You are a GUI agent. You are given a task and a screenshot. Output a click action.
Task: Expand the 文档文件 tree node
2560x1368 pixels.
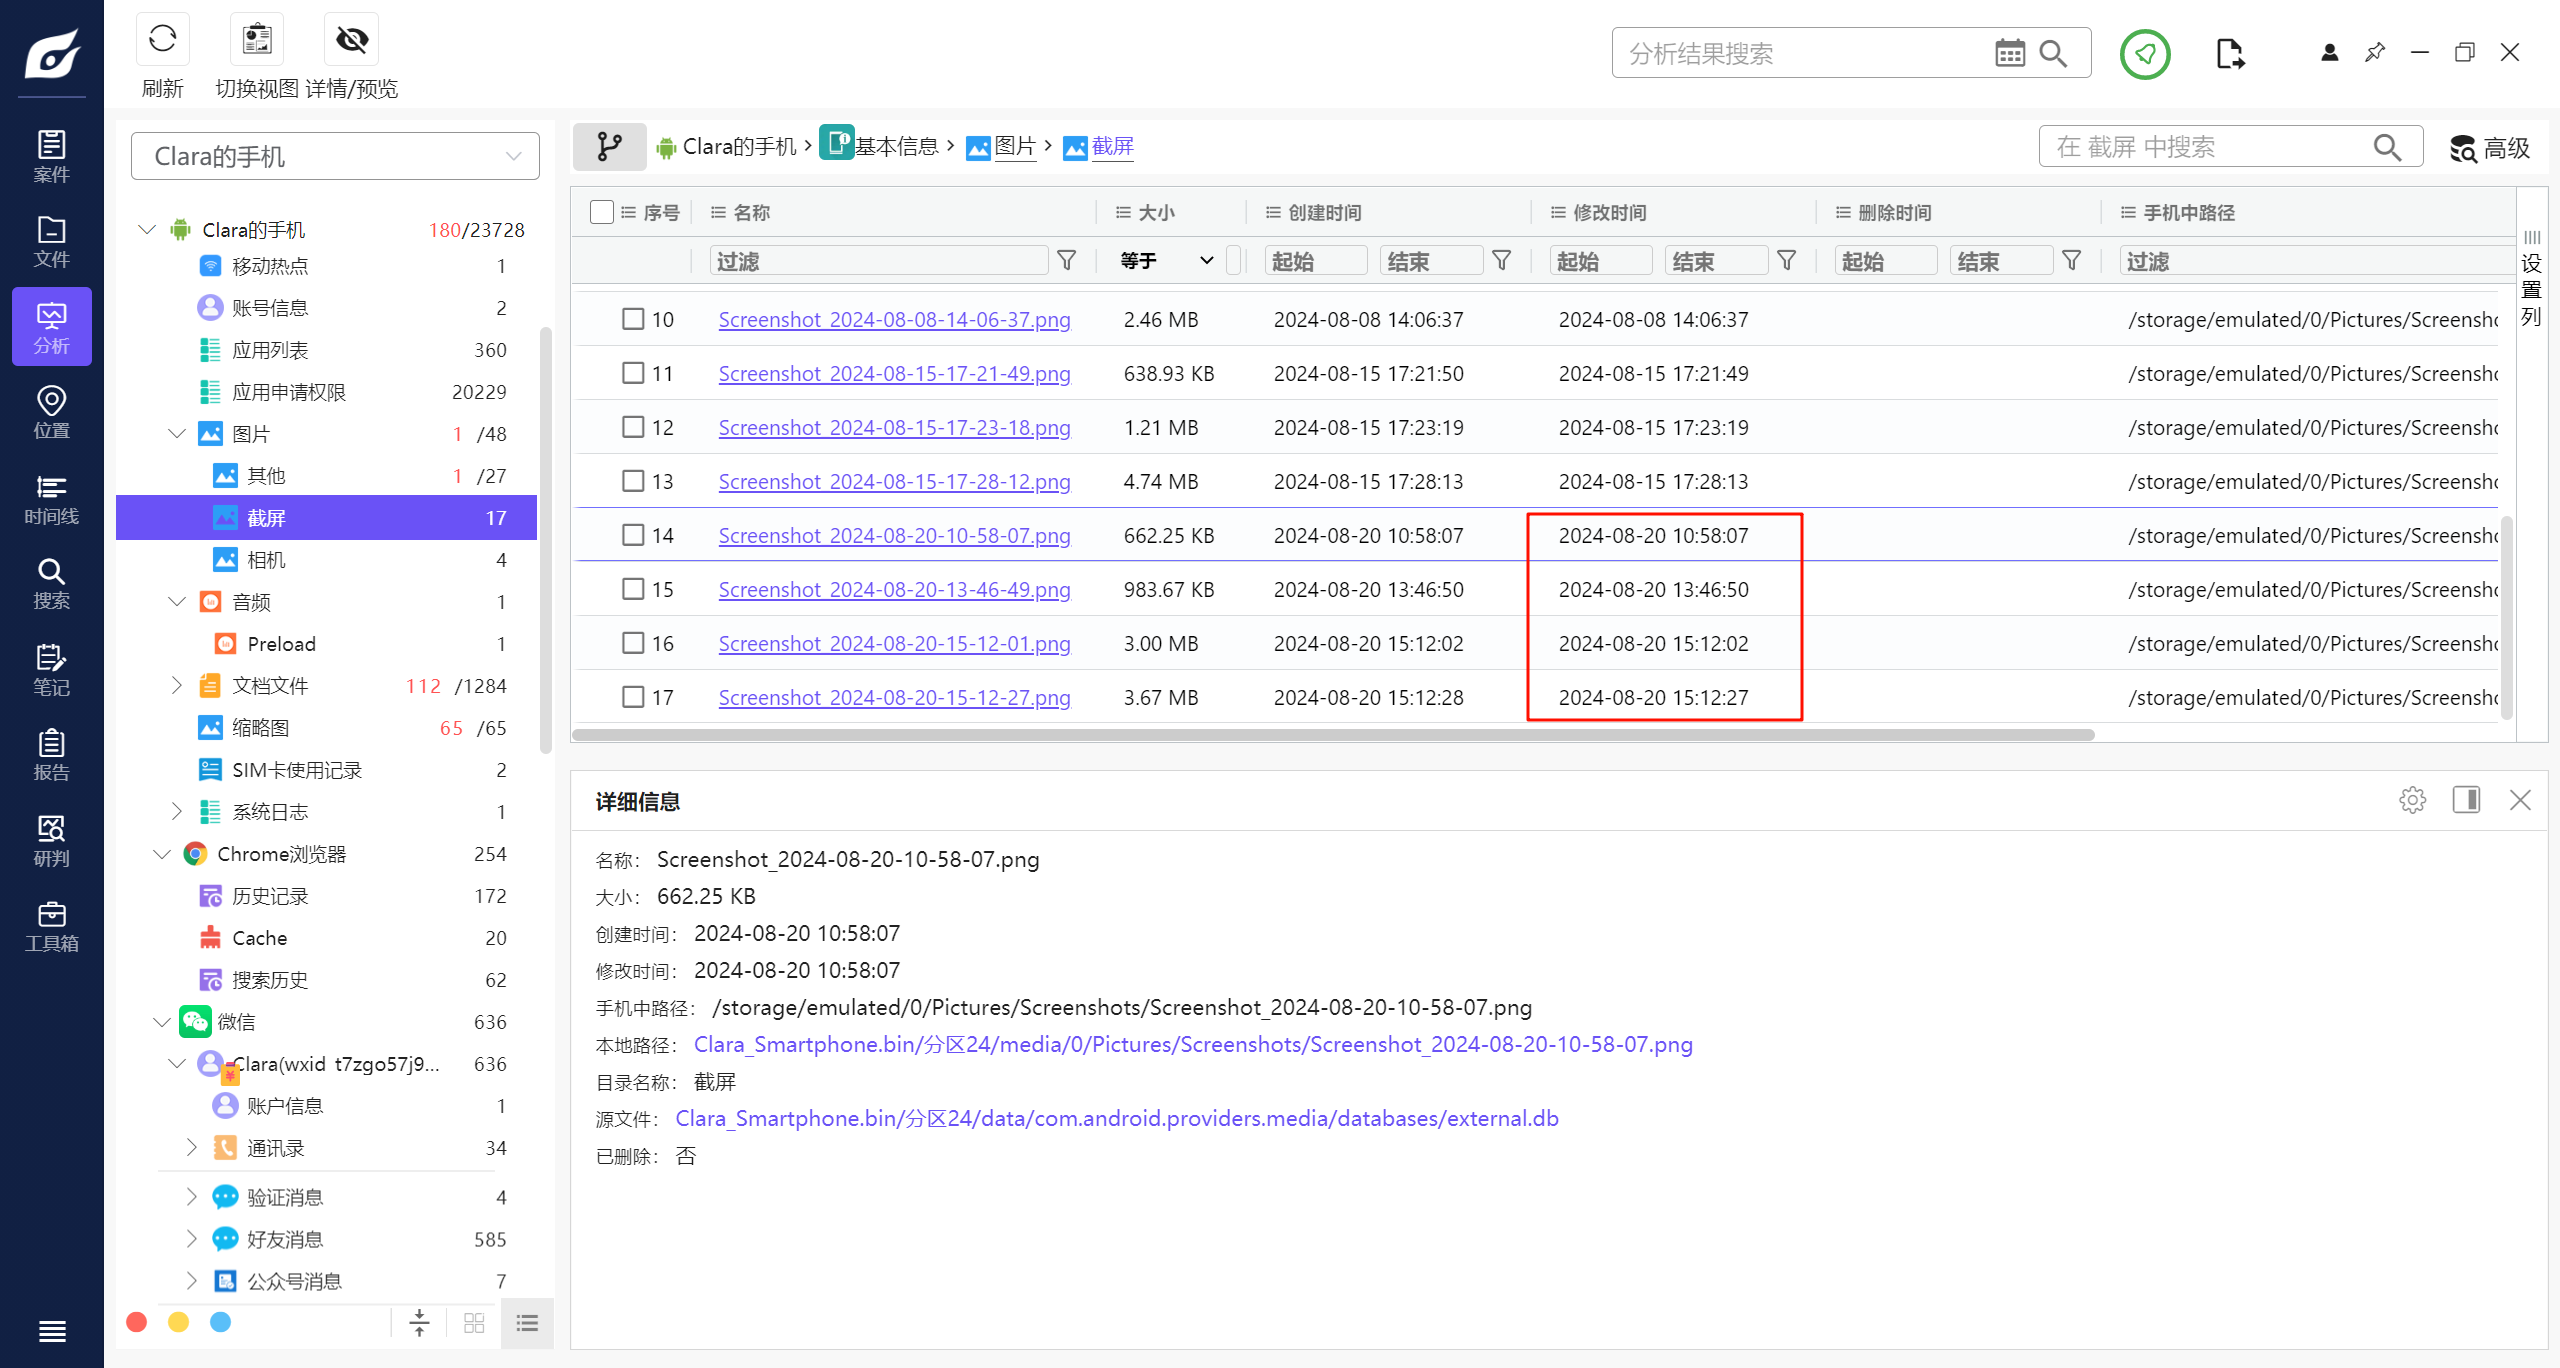point(177,686)
